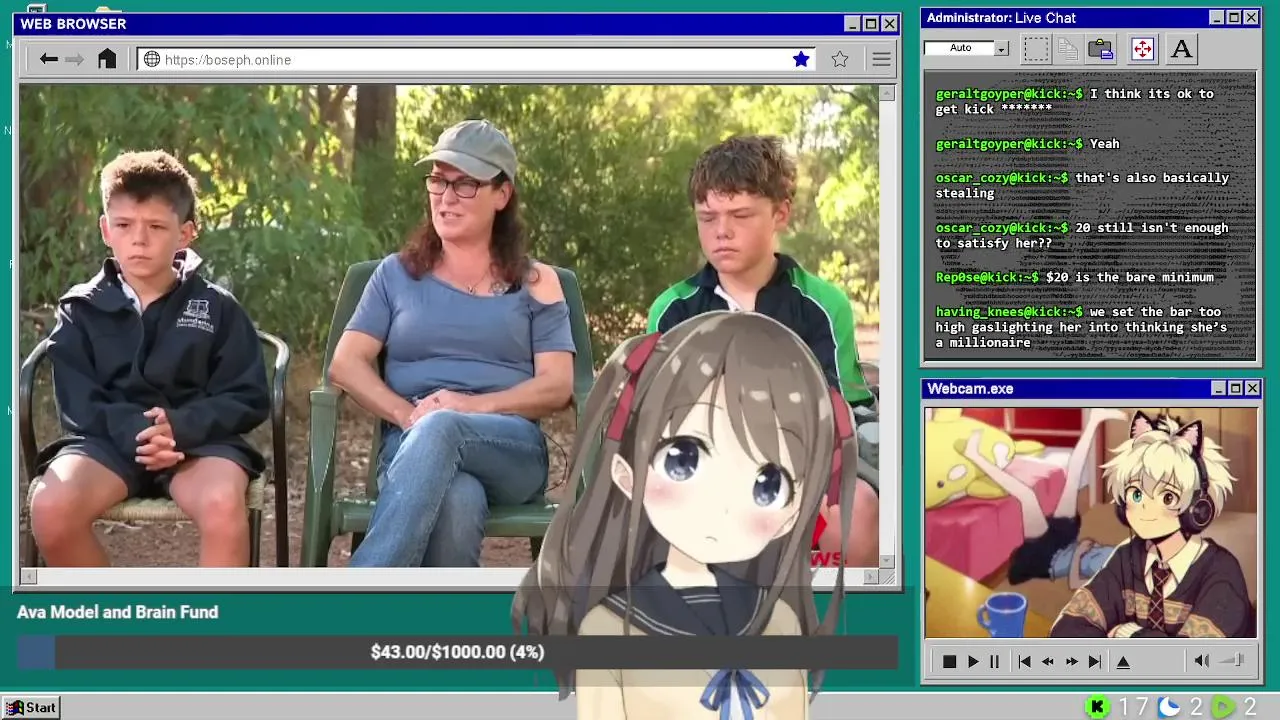Go back in the Web Browser

tap(48, 59)
